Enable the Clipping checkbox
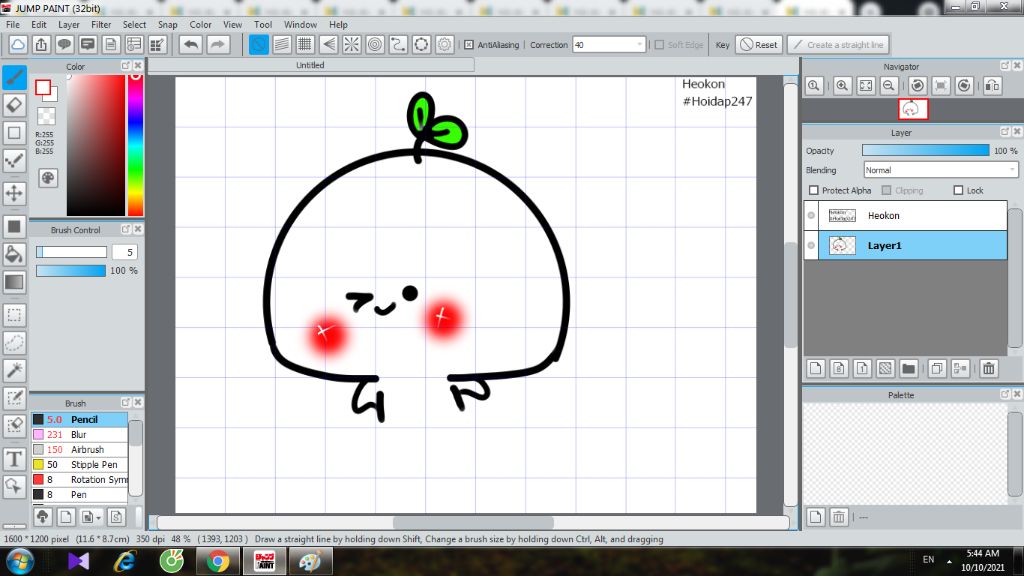 [886, 190]
